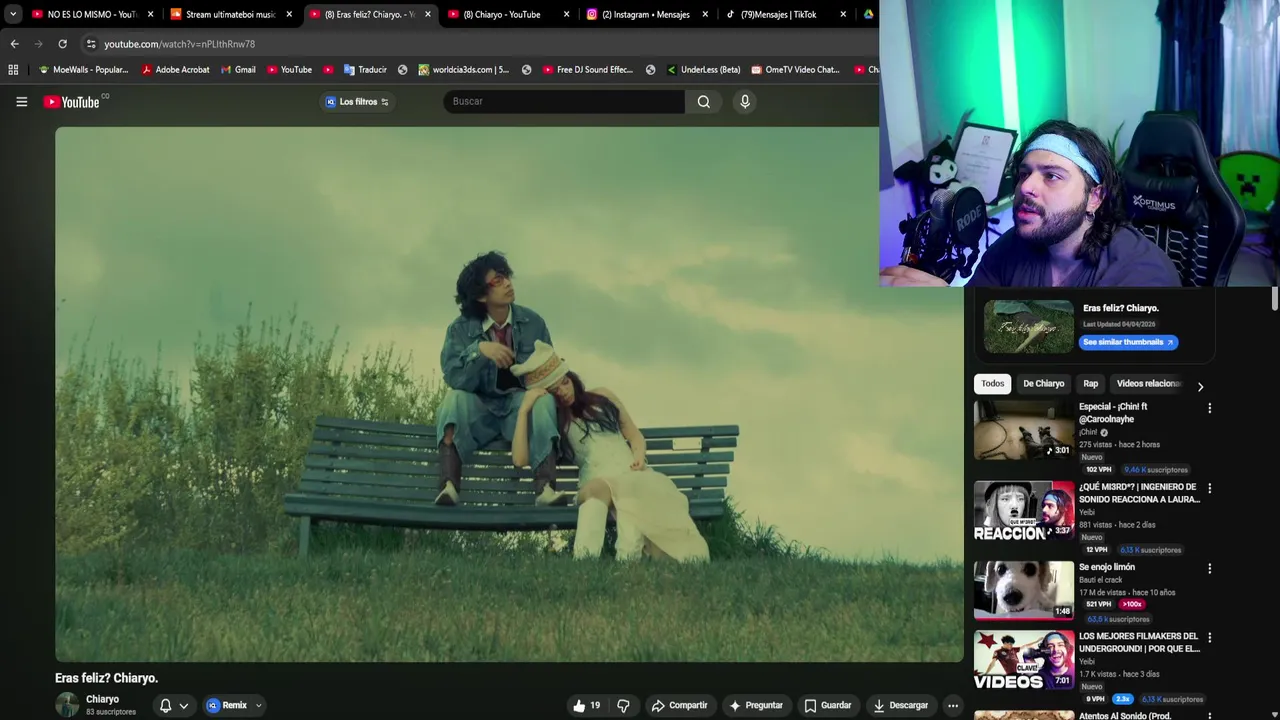Click the Descargar button
1280x720 pixels.
901,705
